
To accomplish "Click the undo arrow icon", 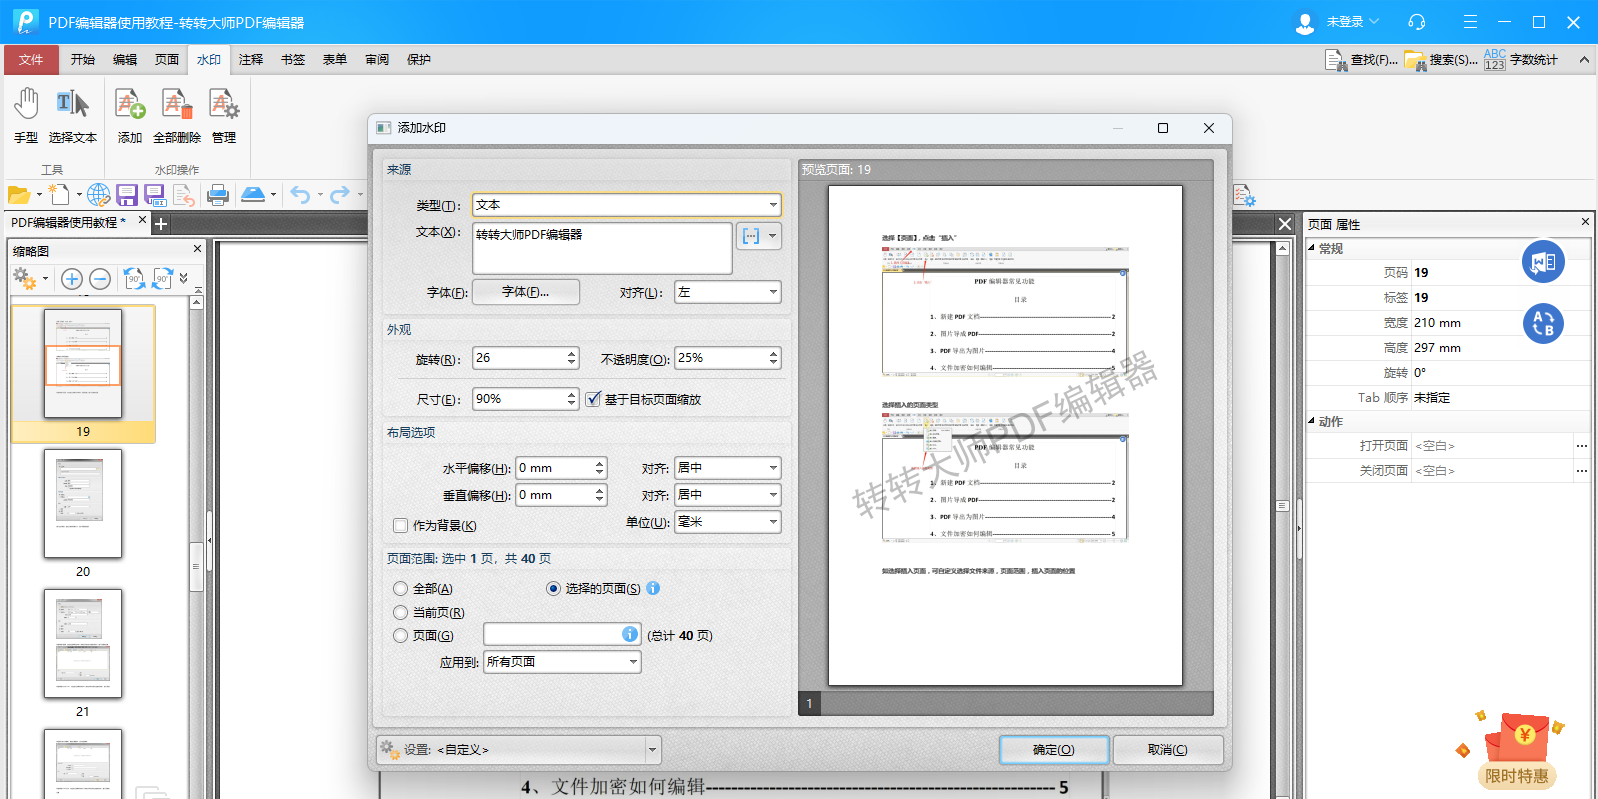I will click(x=300, y=195).
